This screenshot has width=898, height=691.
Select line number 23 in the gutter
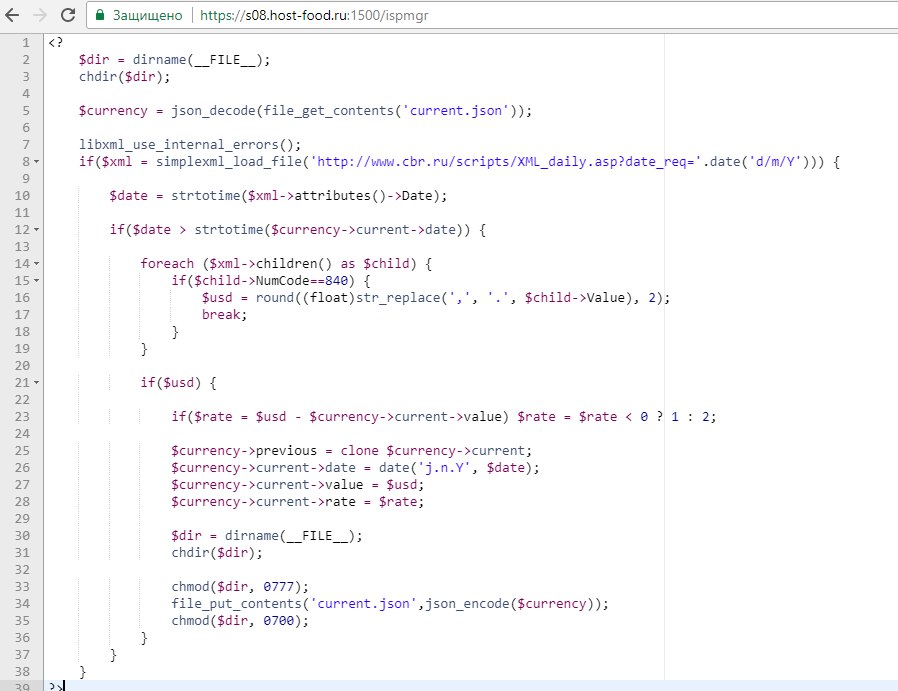point(22,417)
